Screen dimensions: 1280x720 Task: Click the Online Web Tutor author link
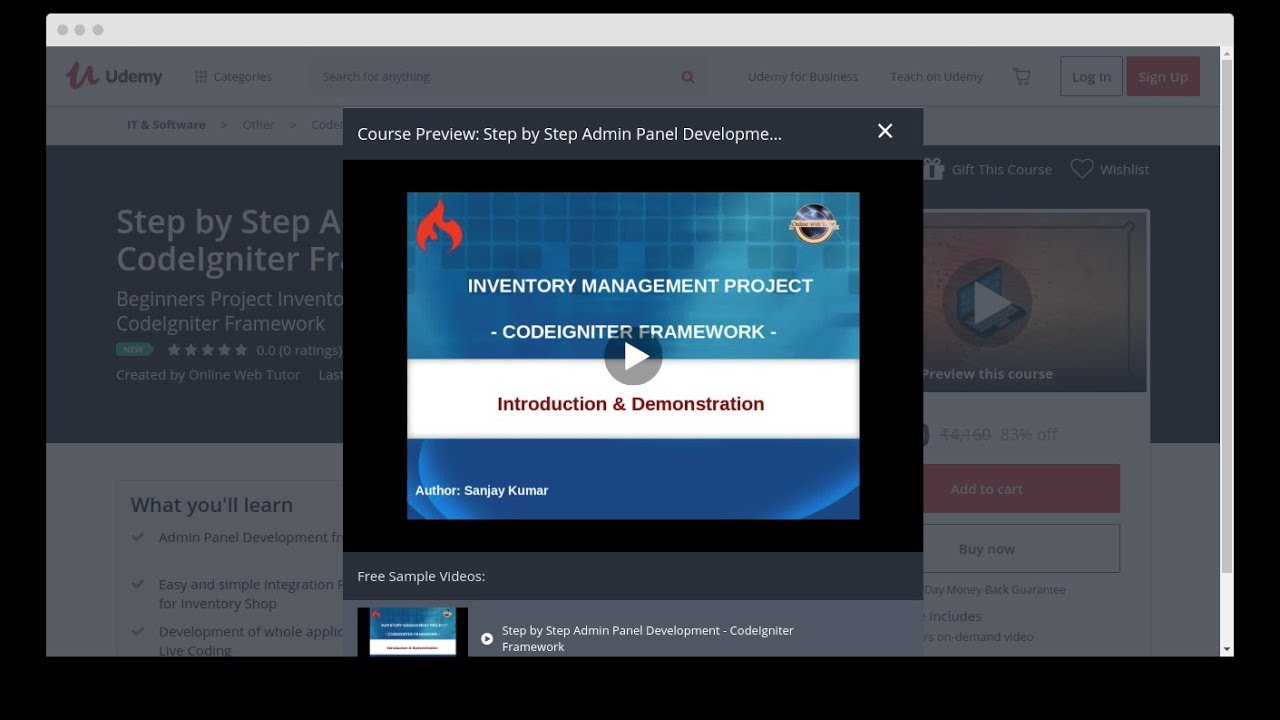(244, 375)
